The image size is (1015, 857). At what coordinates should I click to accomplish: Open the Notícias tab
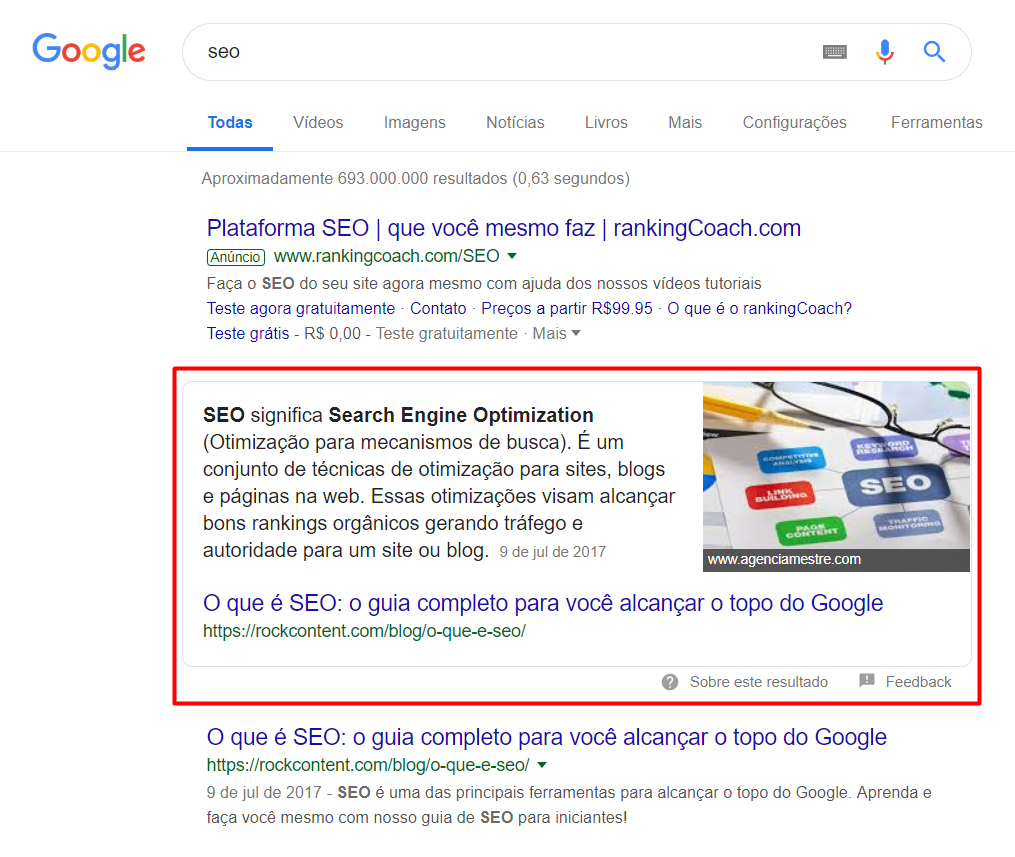coord(515,122)
